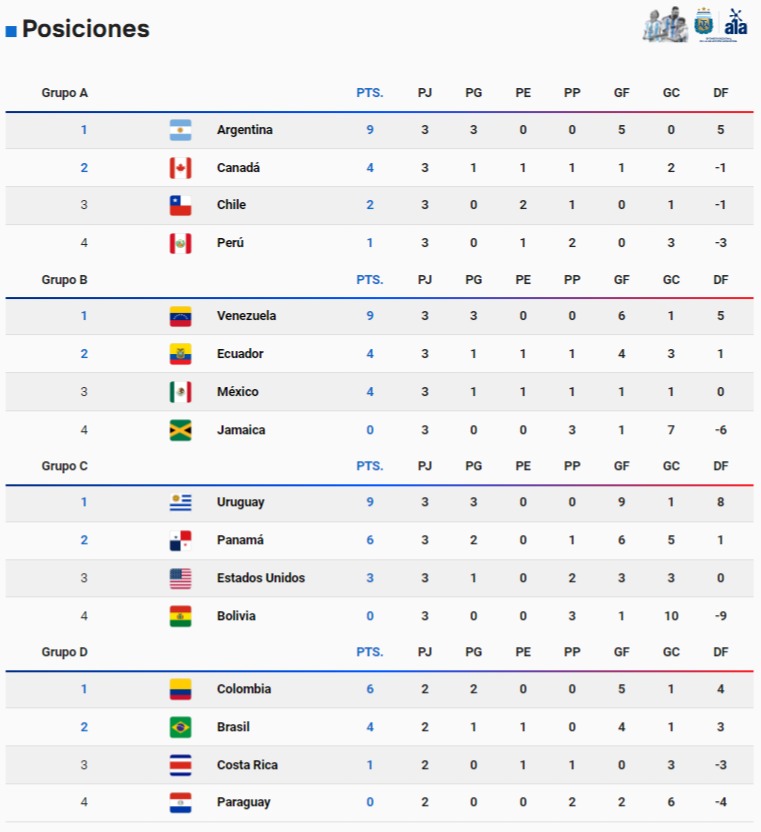
Task: Click the DF column header in Grupo C
Action: coord(721,466)
